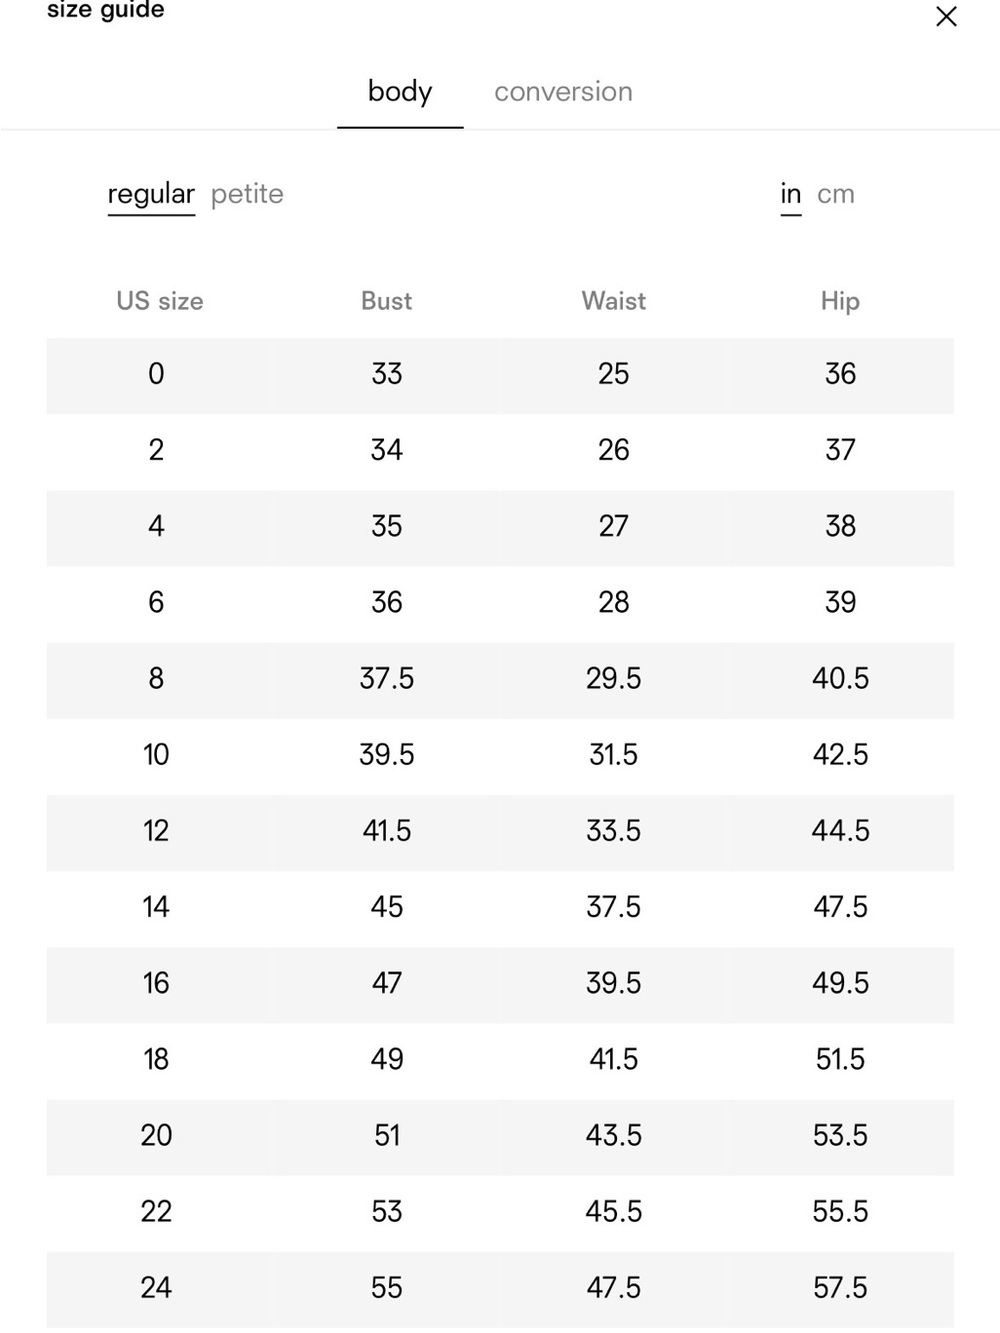The width and height of the screenshot is (1000, 1333).
Task: Switch measurements to cm
Action: [x=836, y=194]
